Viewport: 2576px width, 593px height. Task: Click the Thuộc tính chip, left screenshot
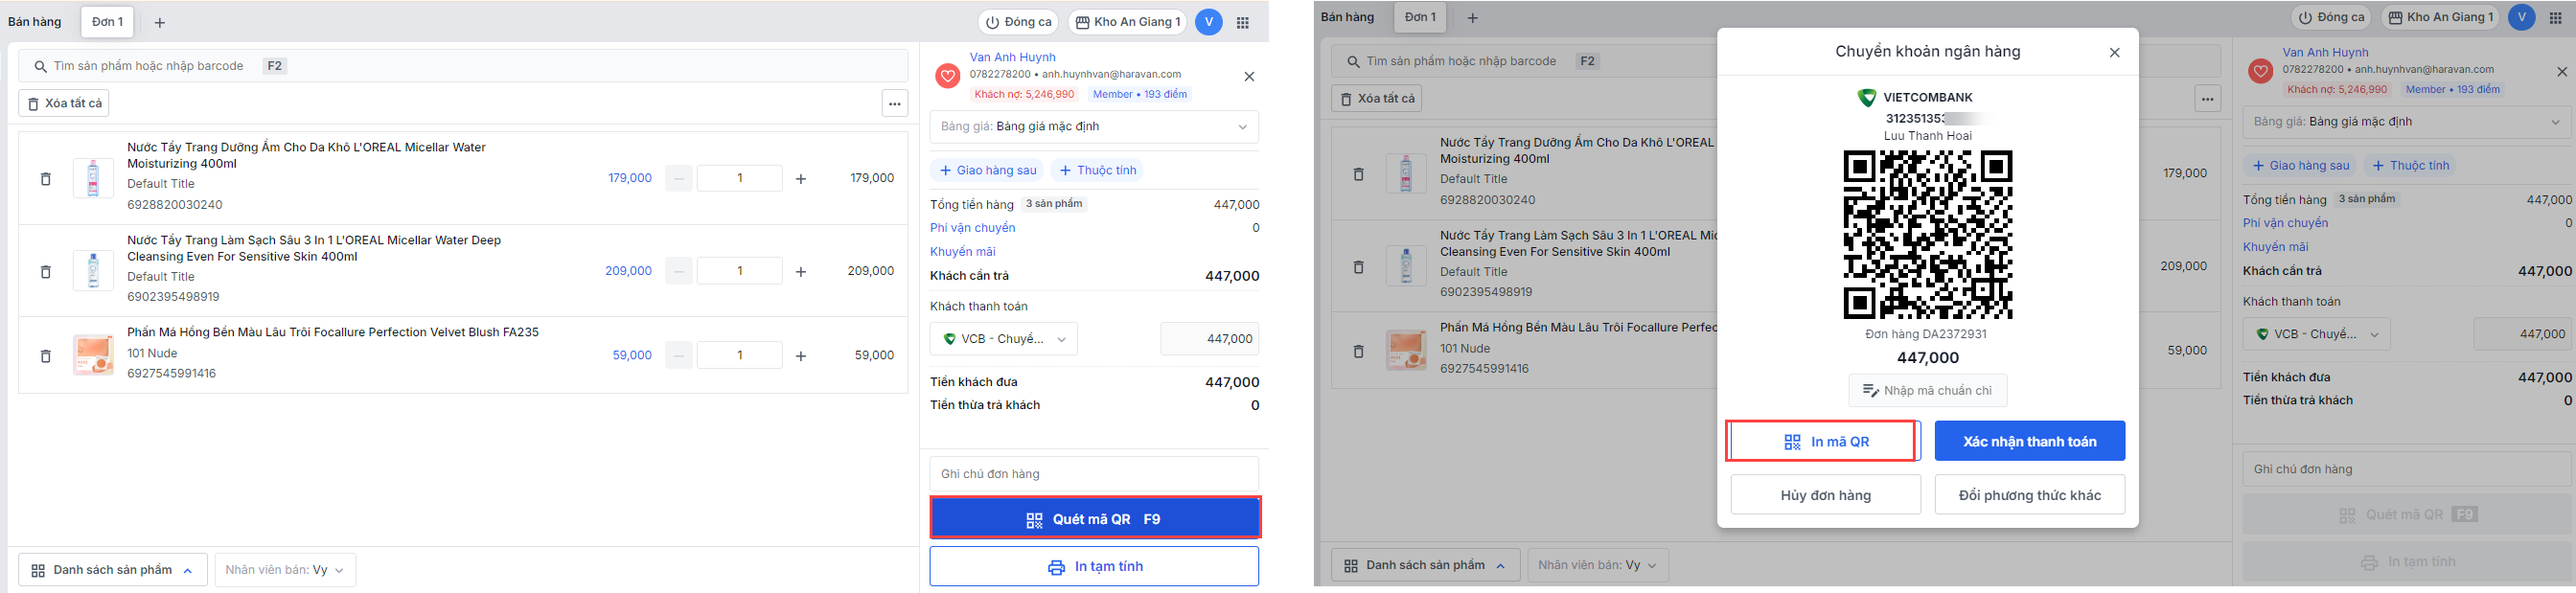[1097, 170]
